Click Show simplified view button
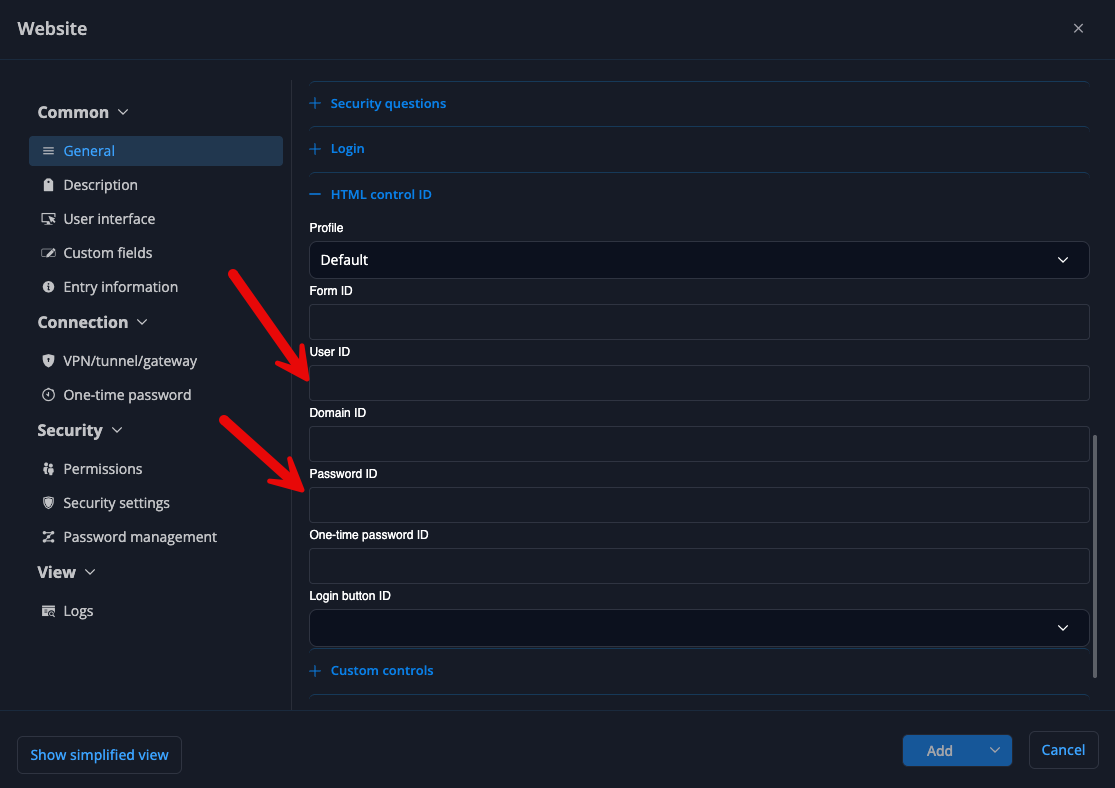This screenshot has width=1115, height=788. click(100, 755)
